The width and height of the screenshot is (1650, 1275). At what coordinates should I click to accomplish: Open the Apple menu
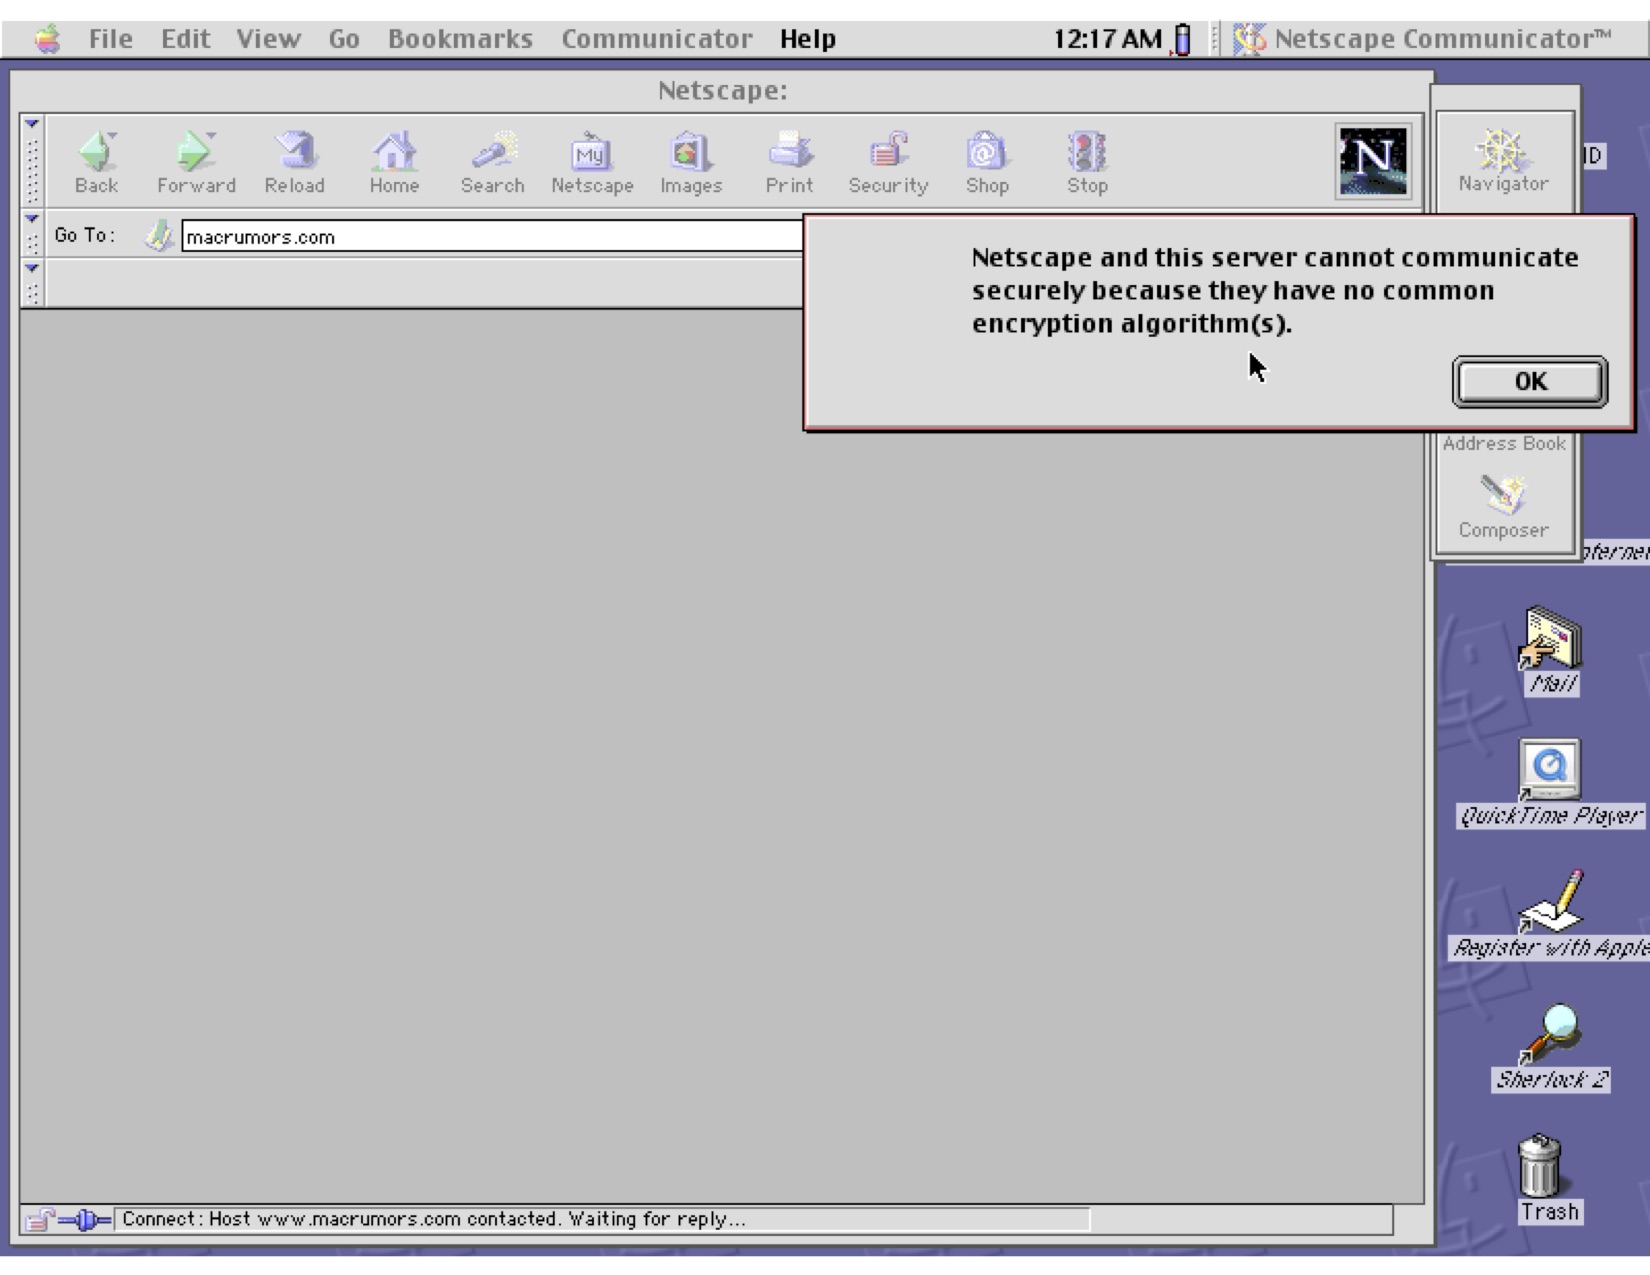[x=47, y=39]
